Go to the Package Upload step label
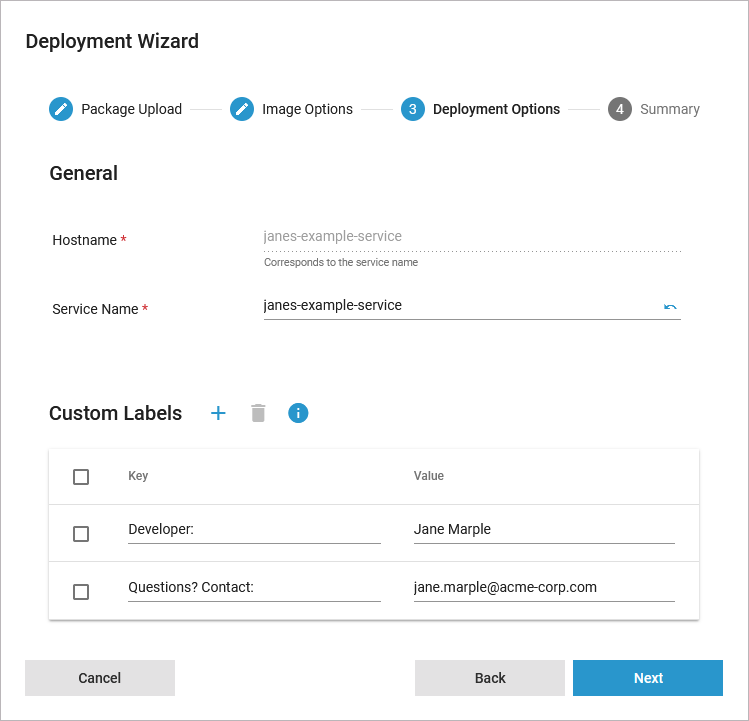The height and width of the screenshot is (721, 749). (131, 110)
